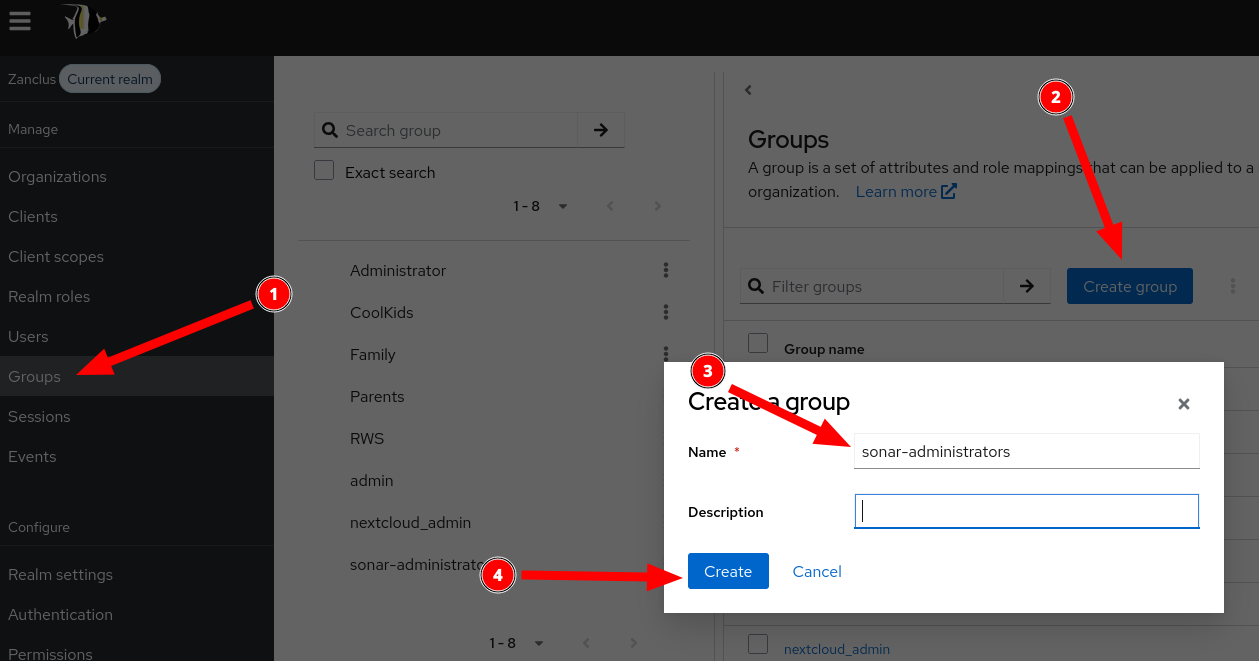Click the Filter groups arrow button

[1027, 286]
